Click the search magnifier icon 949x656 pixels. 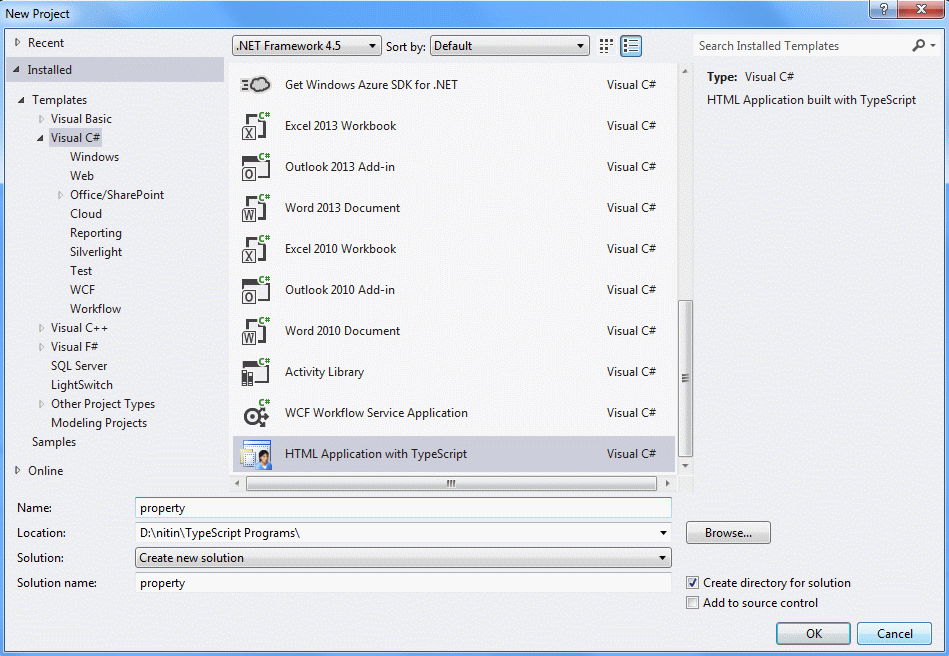(919, 45)
